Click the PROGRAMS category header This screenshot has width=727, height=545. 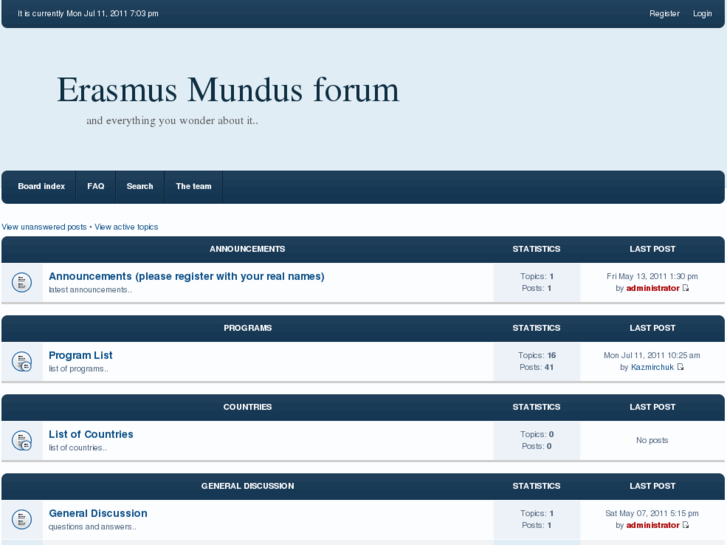click(x=248, y=328)
